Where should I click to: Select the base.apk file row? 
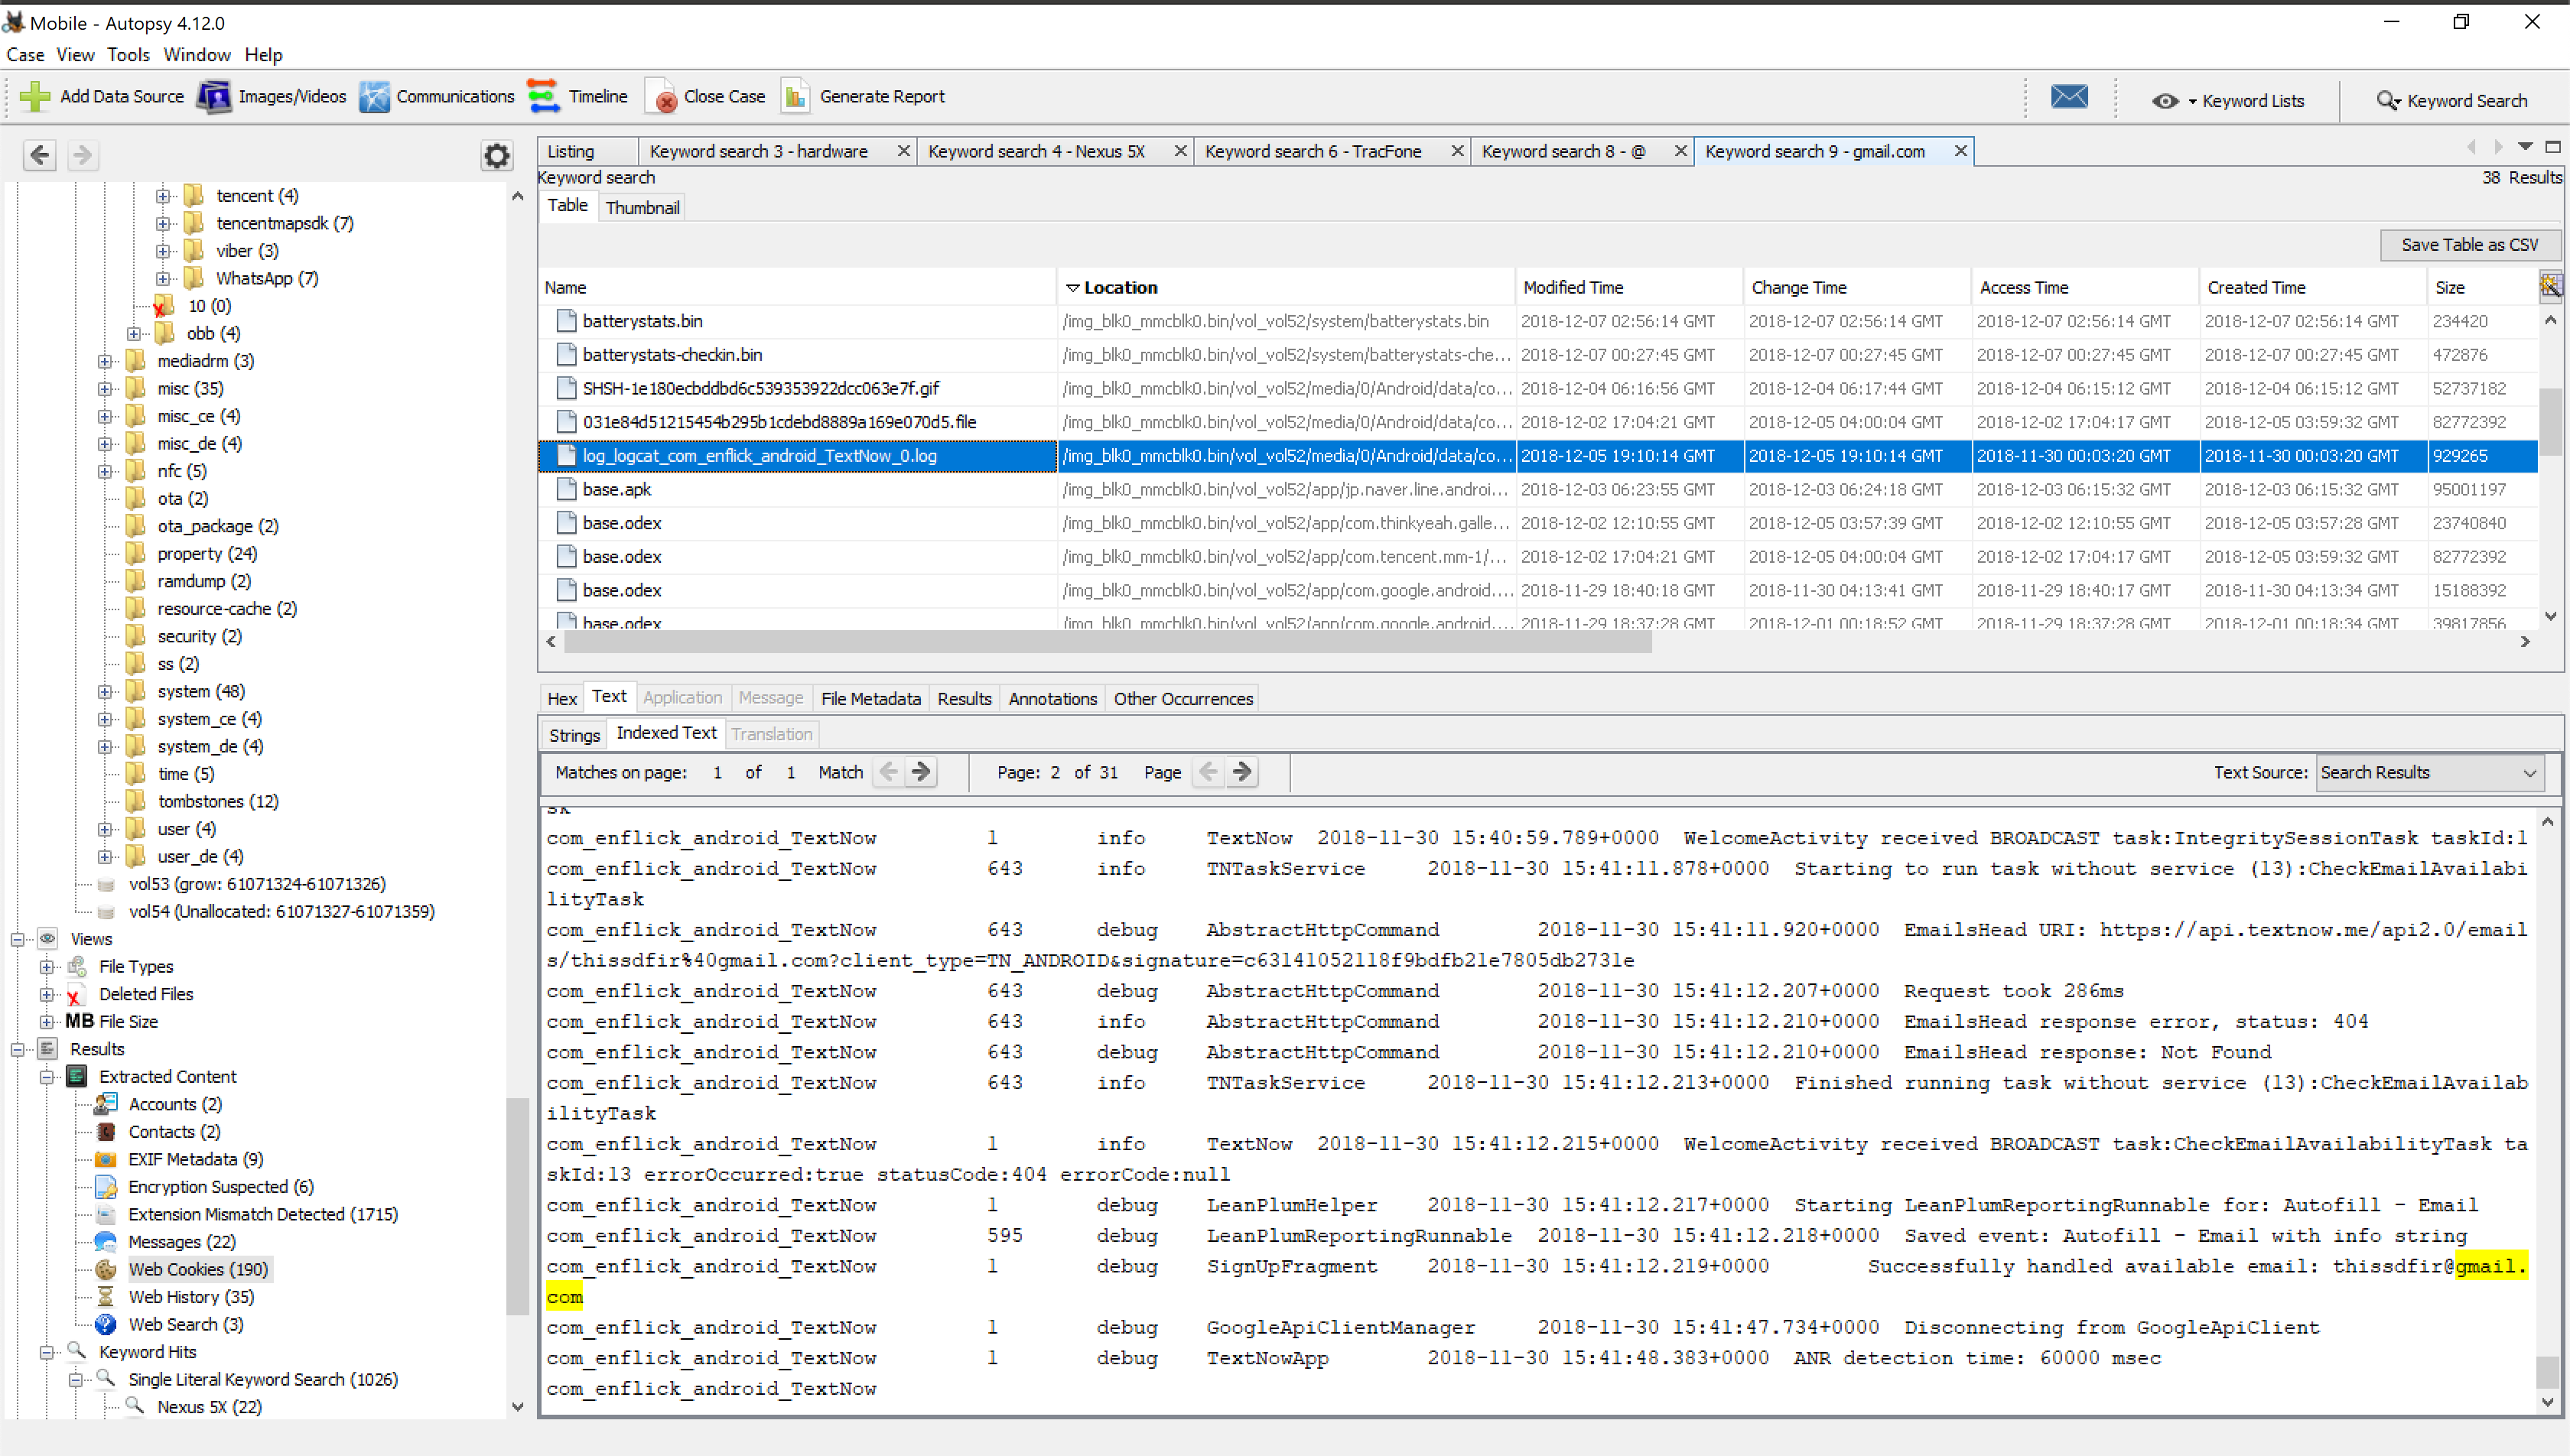coord(1538,490)
